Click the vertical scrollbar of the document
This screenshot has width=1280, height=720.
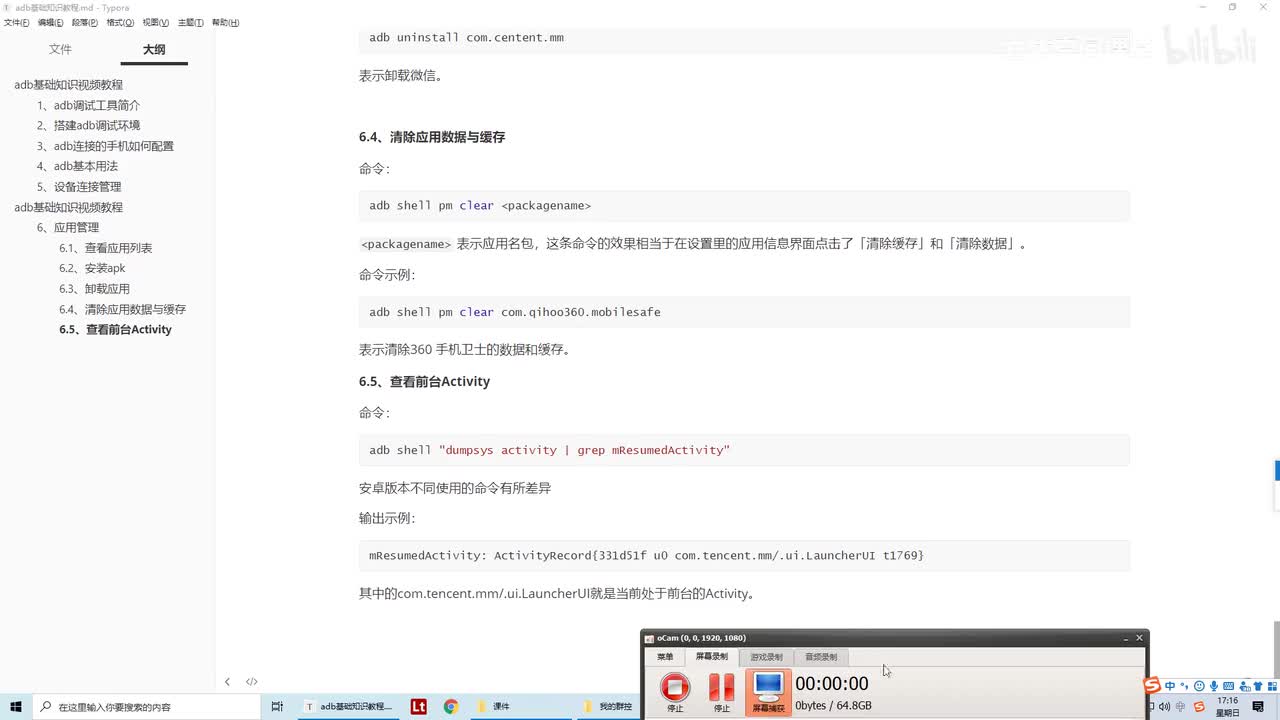click(1276, 649)
